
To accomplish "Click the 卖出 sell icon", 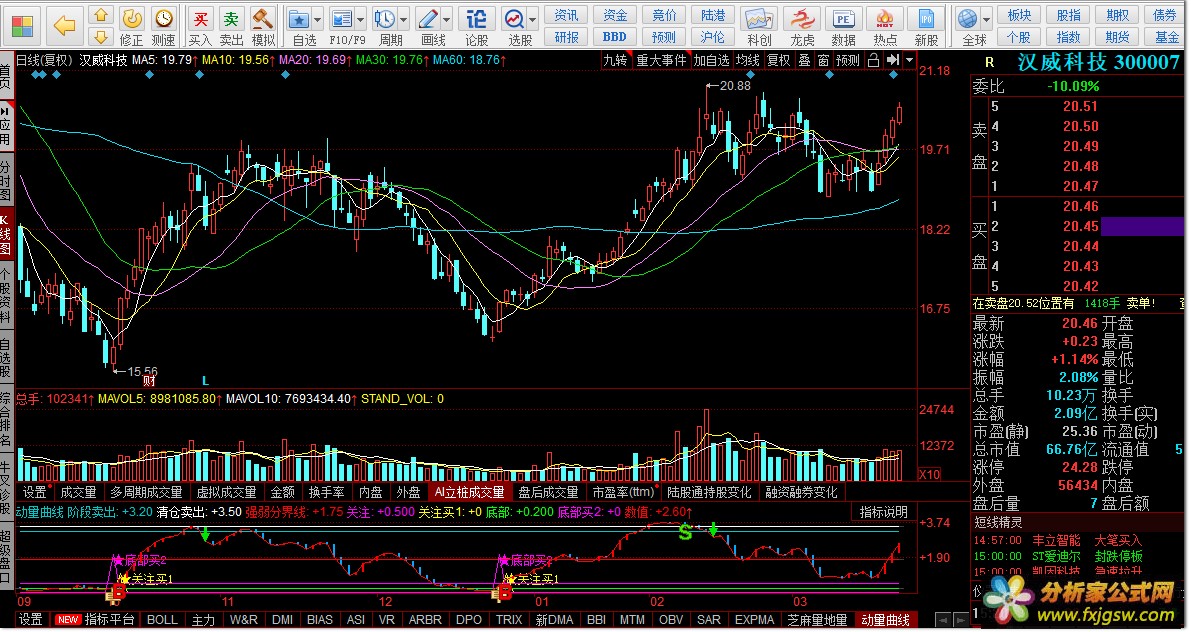I will coord(232,26).
